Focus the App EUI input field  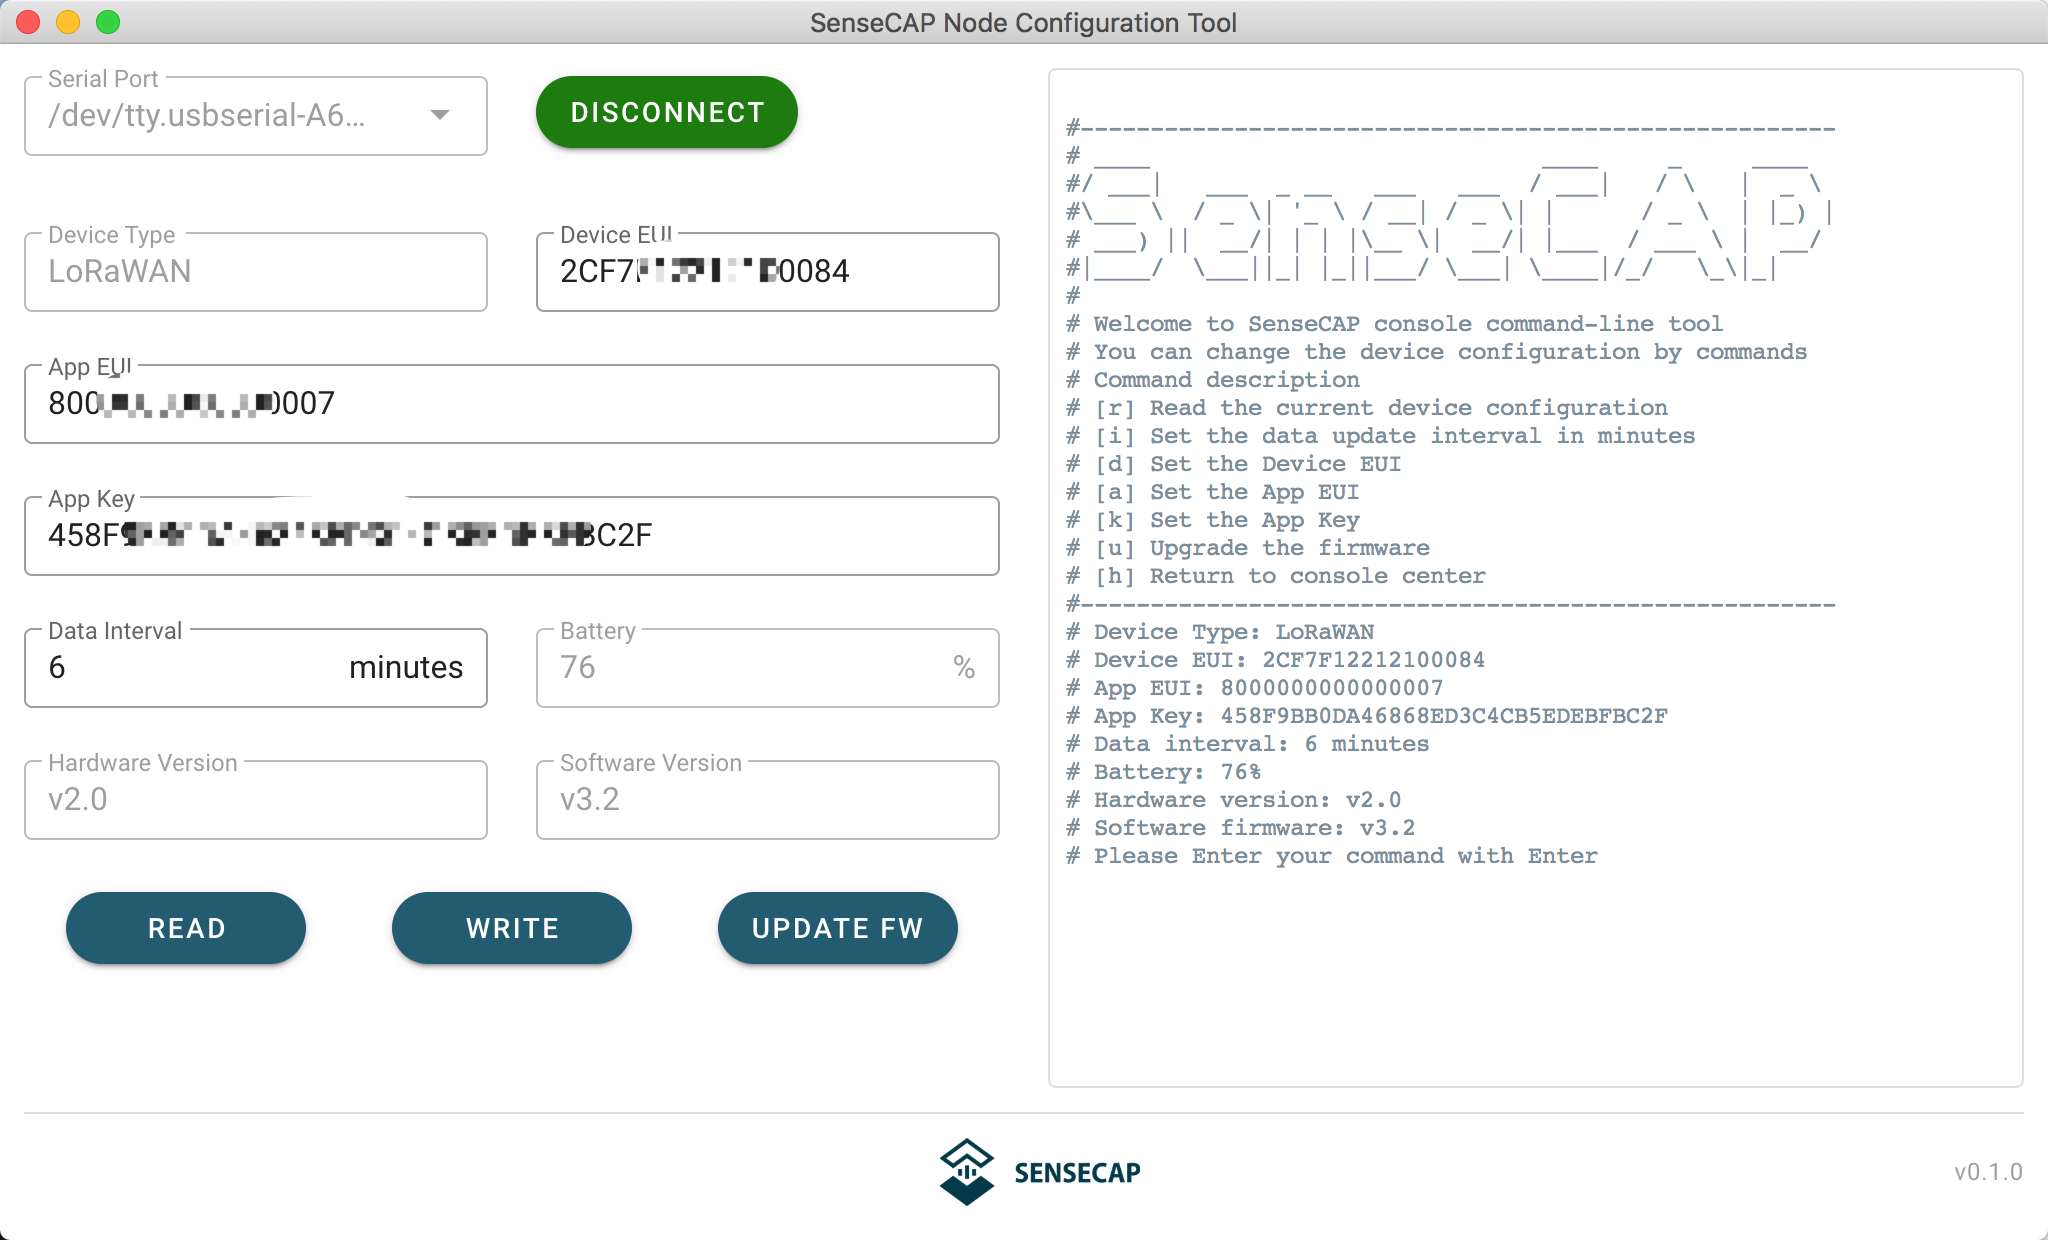point(511,404)
